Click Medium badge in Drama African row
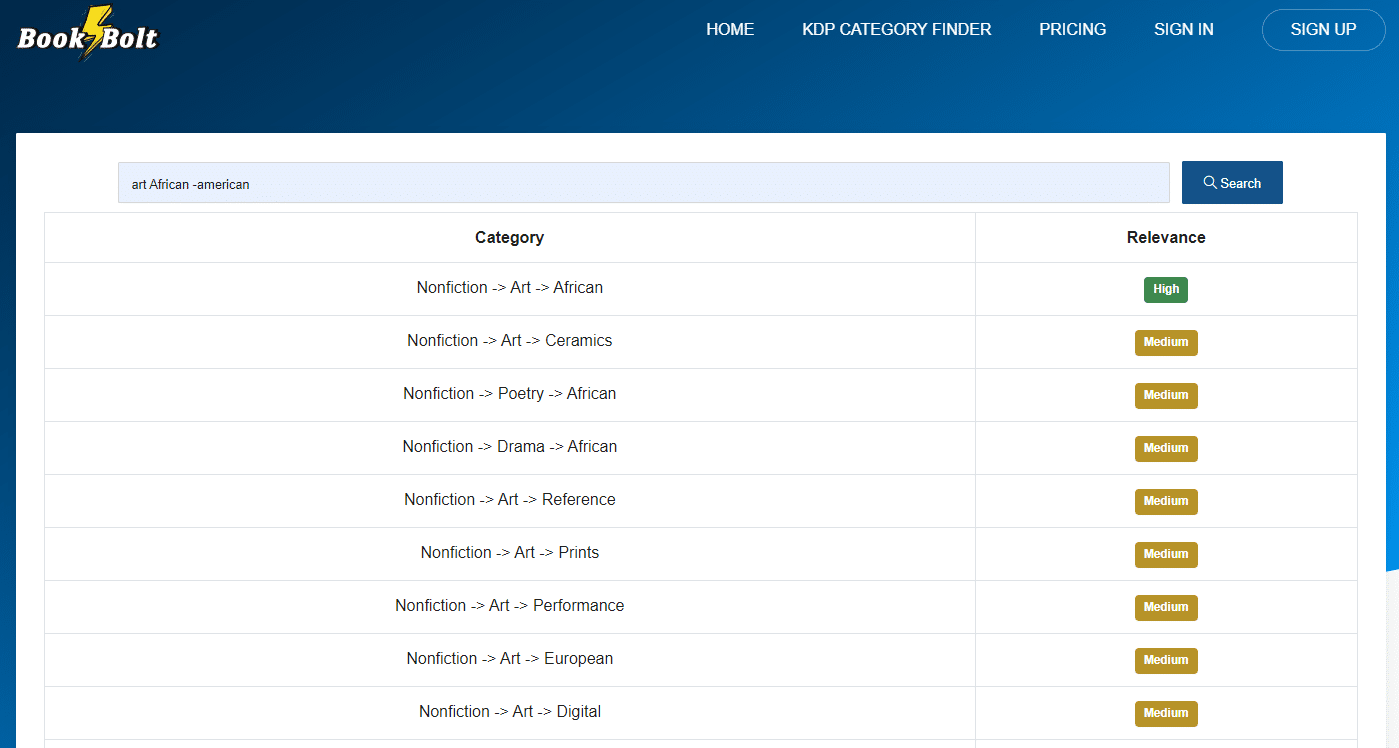Image resolution: width=1399 pixels, height=748 pixels. 1166,448
